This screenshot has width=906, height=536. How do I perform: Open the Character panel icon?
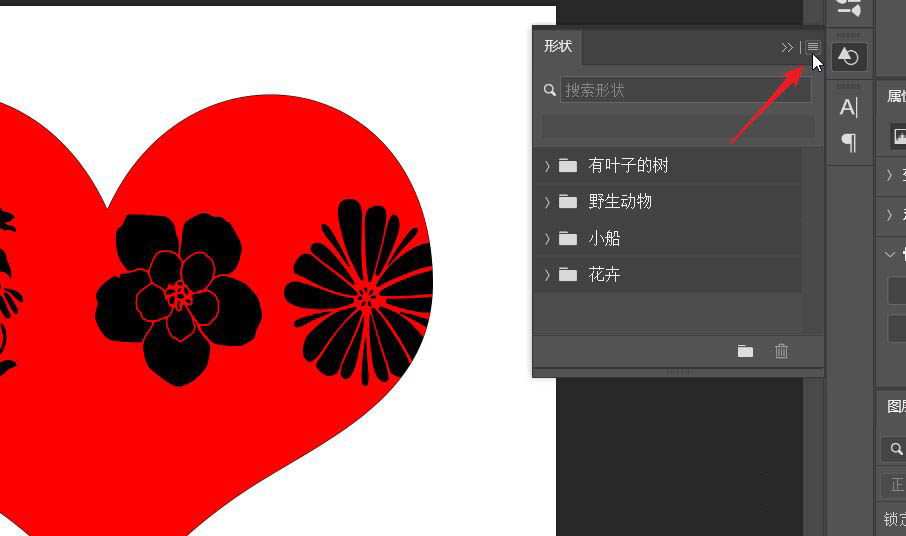click(x=848, y=107)
